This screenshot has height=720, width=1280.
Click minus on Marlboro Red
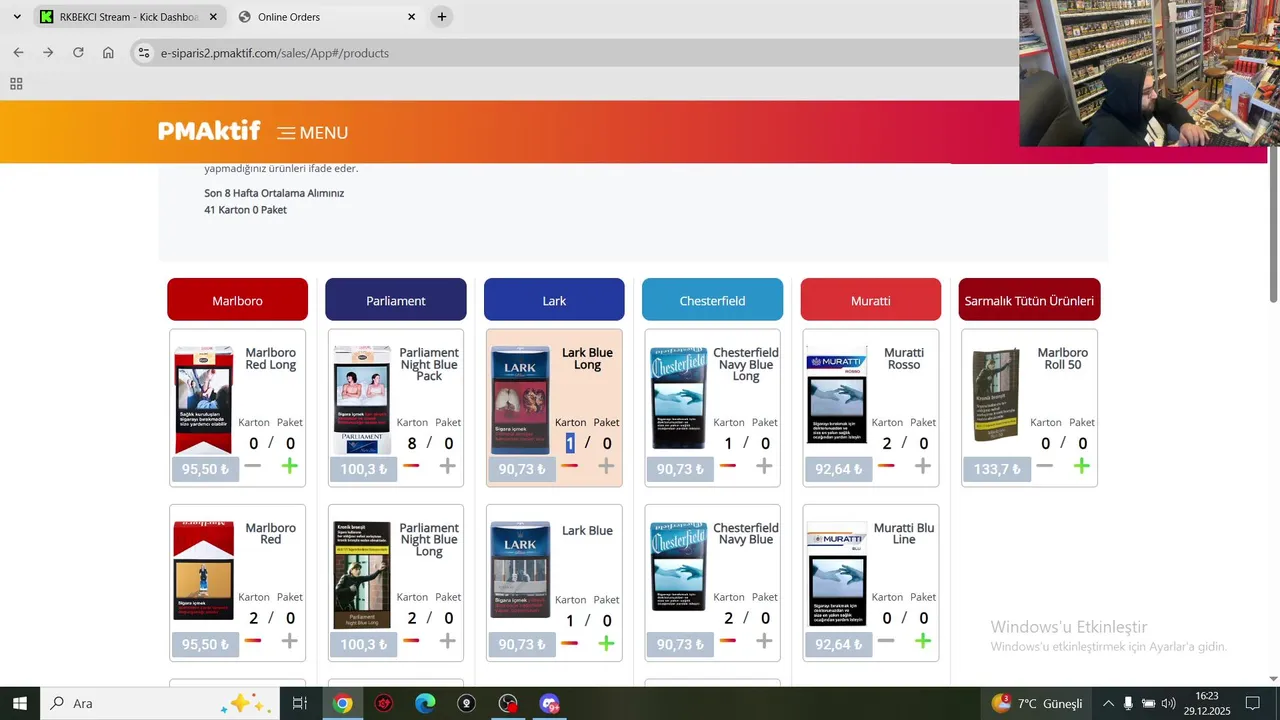click(x=253, y=641)
